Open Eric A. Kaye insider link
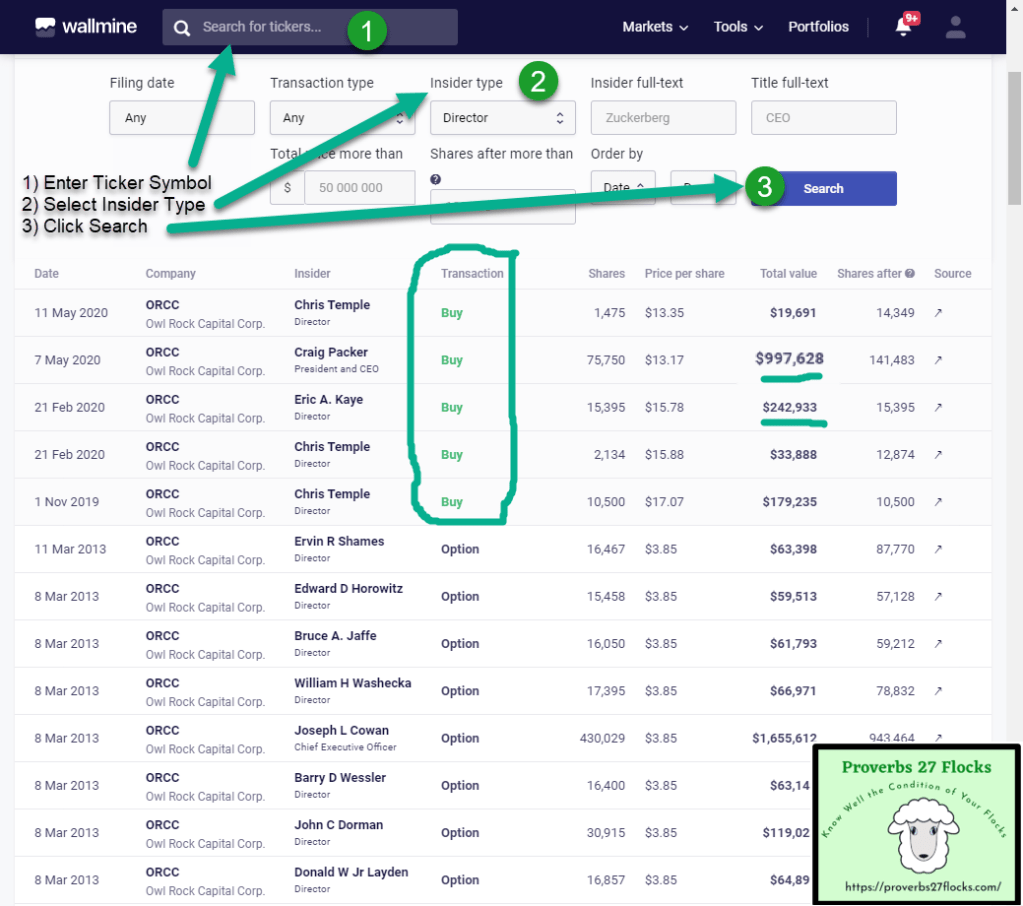The width and height of the screenshot is (1023, 906). pyautogui.click(x=328, y=399)
